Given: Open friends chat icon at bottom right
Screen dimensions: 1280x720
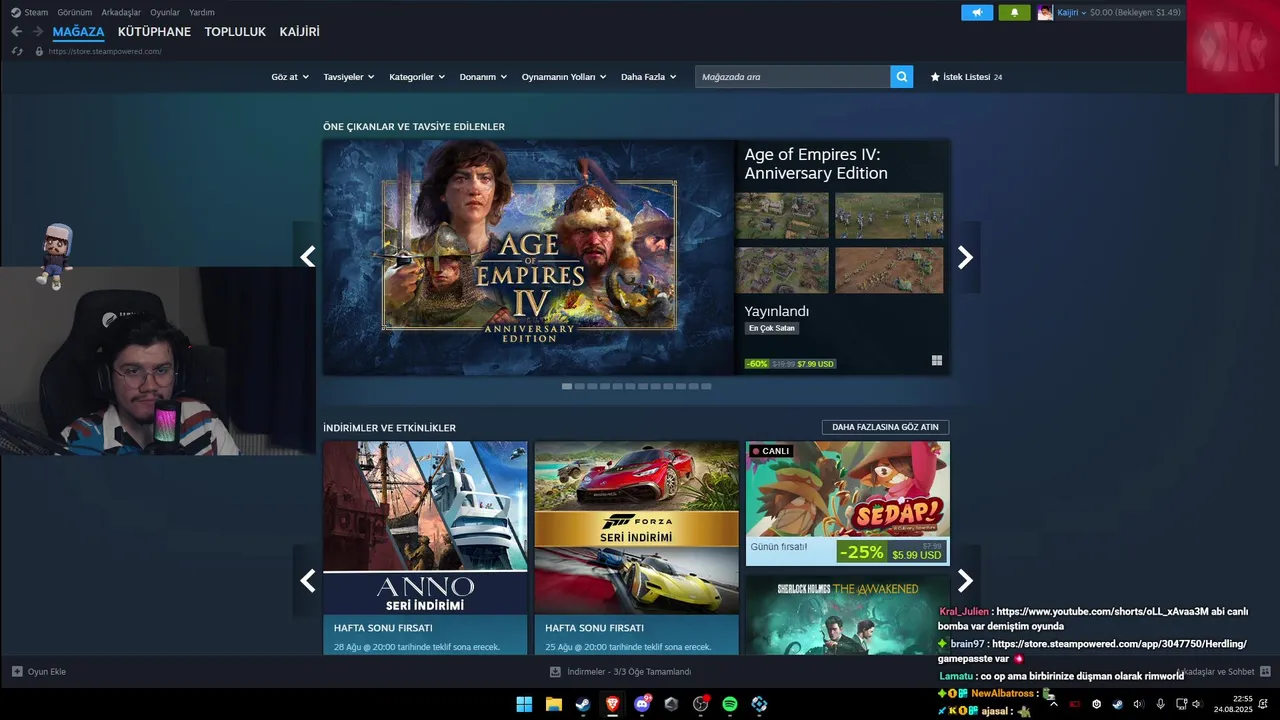Looking at the screenshot, I should click(x=1265, y=672).
